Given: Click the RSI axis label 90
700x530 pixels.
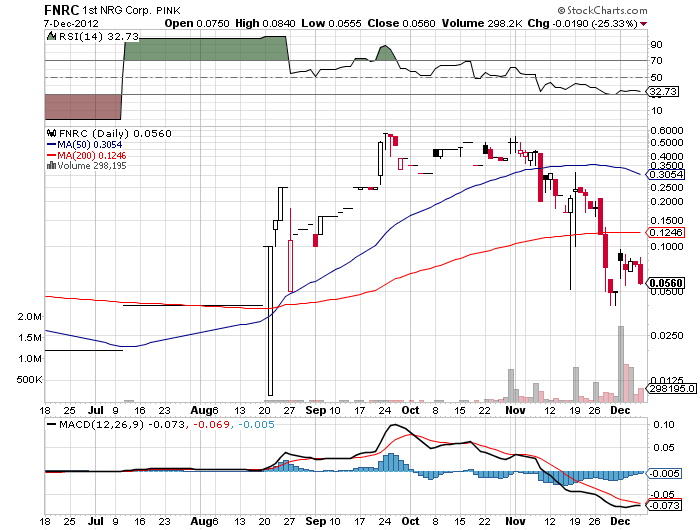Looking at the screenshot, I should 656,44.
